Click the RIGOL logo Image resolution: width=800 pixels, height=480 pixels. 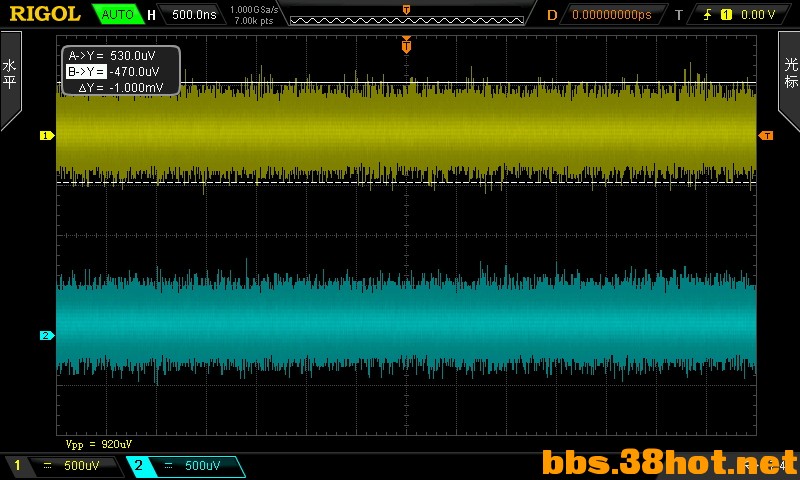pos(45,14)
